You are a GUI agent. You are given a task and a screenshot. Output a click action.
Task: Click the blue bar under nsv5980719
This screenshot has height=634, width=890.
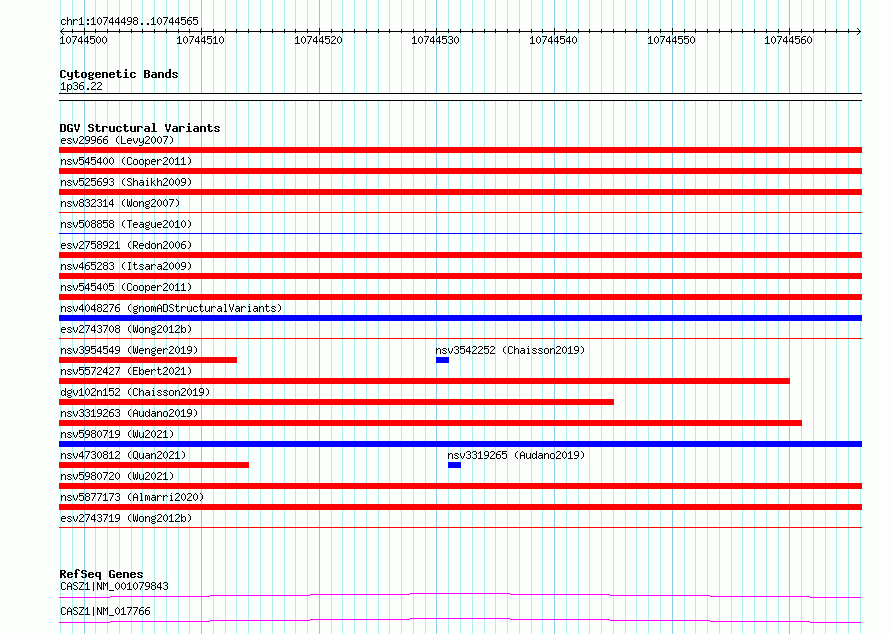tap(460, 444)
